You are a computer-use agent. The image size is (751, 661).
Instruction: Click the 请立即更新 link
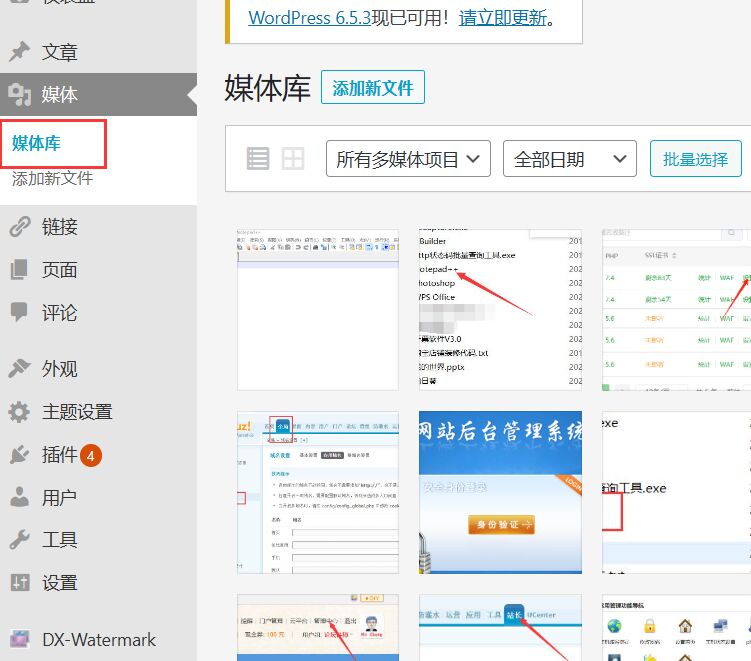point(504,17)
